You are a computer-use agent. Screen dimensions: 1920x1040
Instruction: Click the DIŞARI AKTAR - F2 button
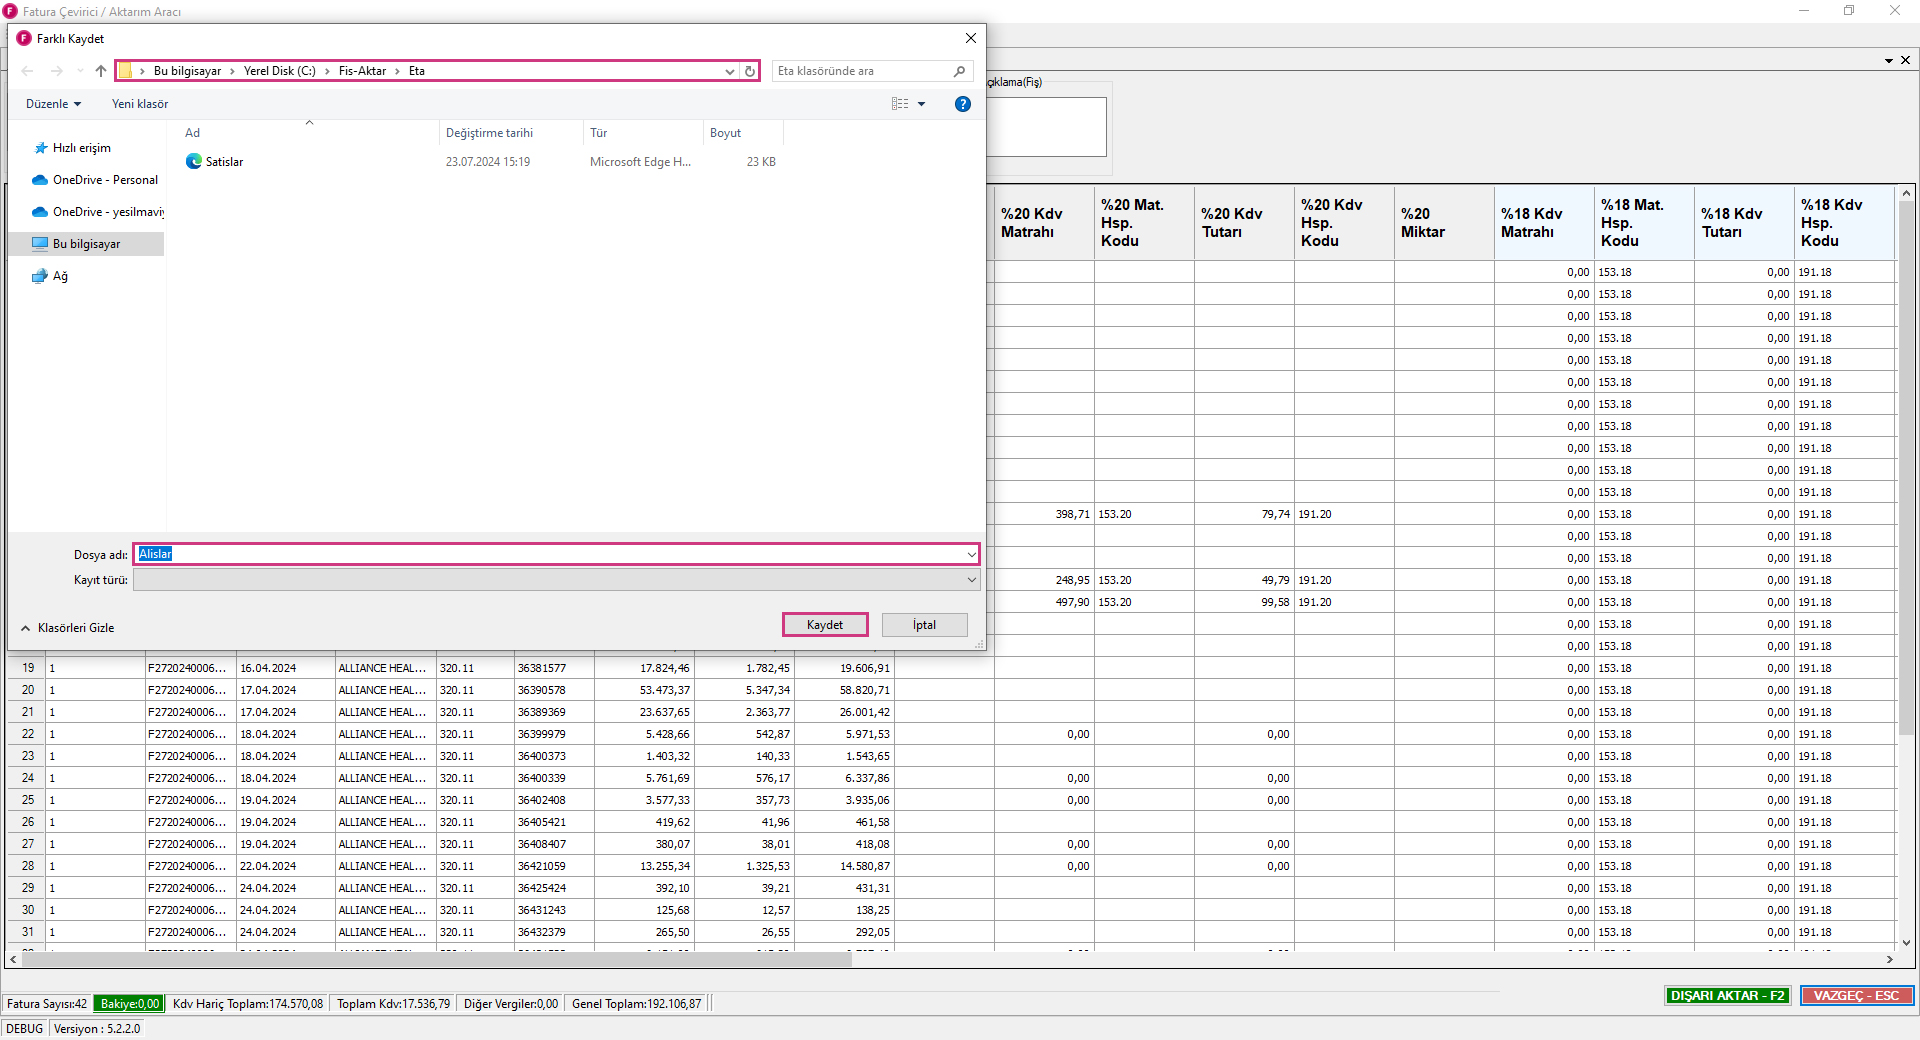[x=1727, y=996]
